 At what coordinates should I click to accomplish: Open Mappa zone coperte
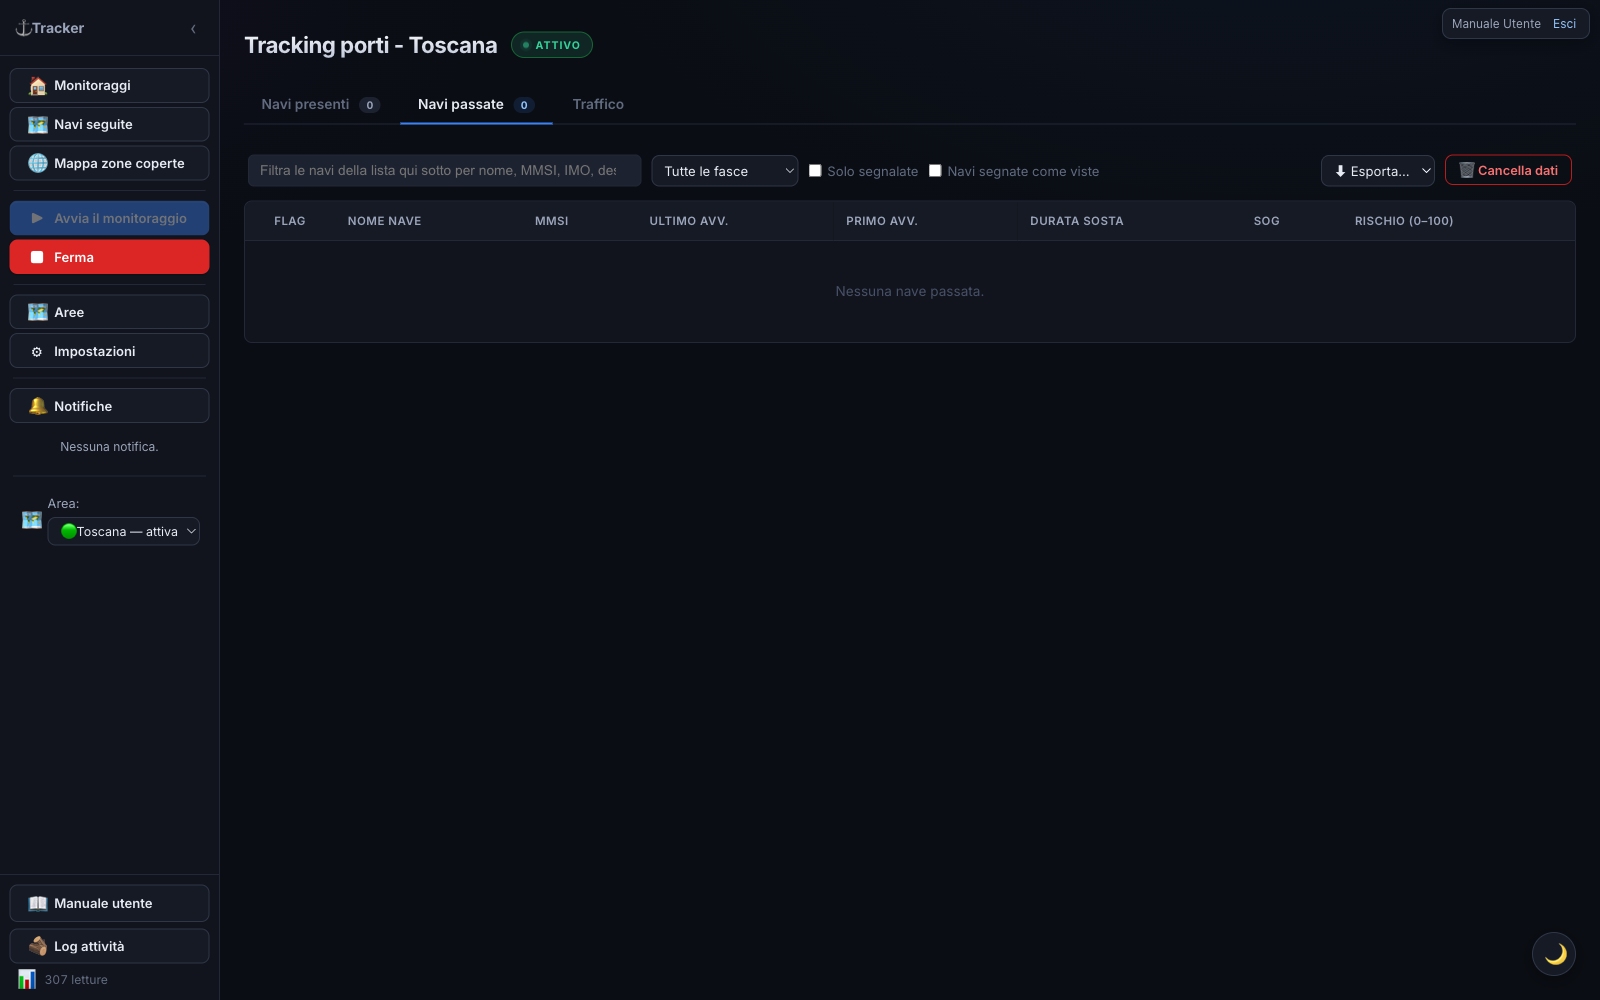[x=109, y=163]
